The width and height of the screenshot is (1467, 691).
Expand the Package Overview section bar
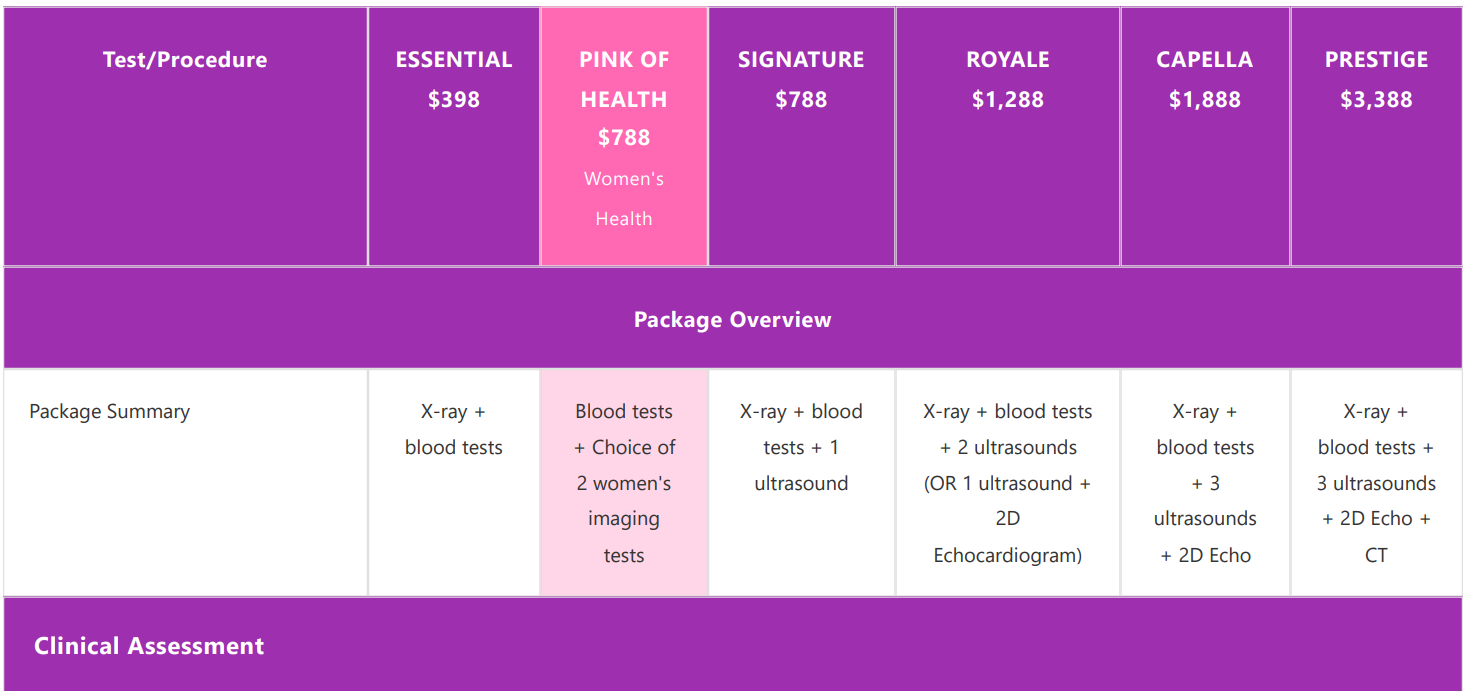(x=733, y=319)
